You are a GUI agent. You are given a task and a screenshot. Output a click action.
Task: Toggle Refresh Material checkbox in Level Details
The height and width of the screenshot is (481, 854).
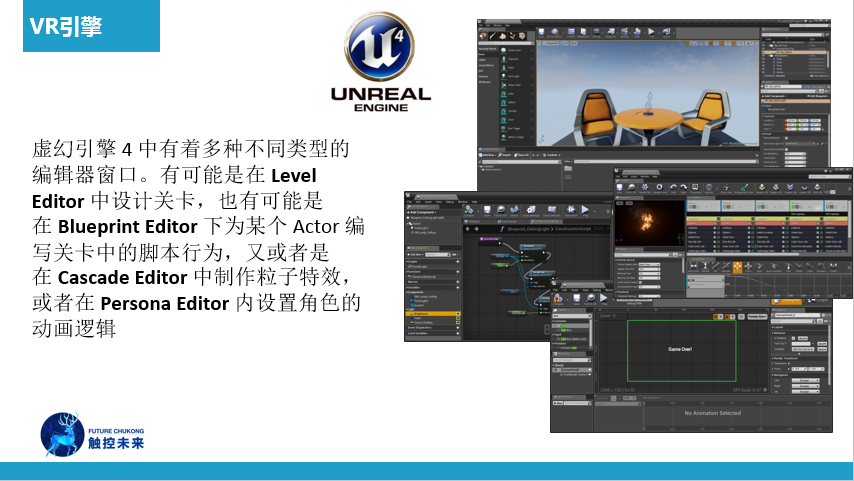(786, 138)
